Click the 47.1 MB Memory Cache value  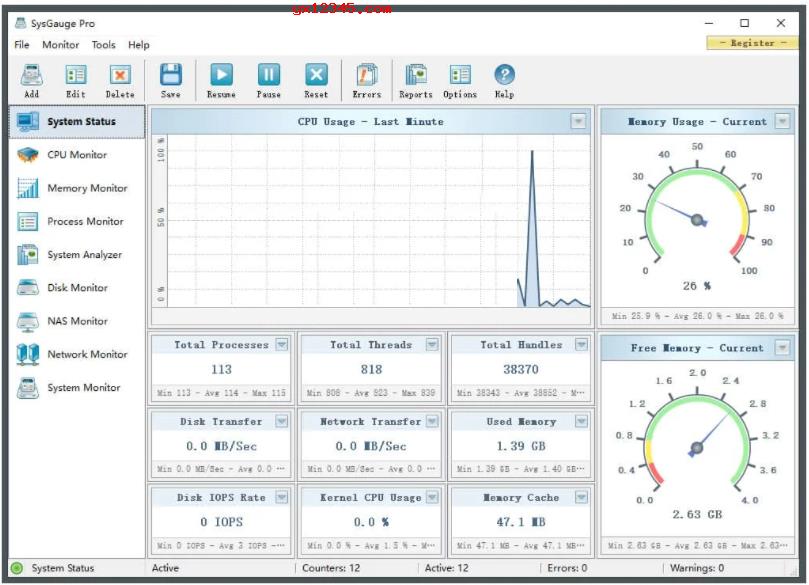(521, 522)
